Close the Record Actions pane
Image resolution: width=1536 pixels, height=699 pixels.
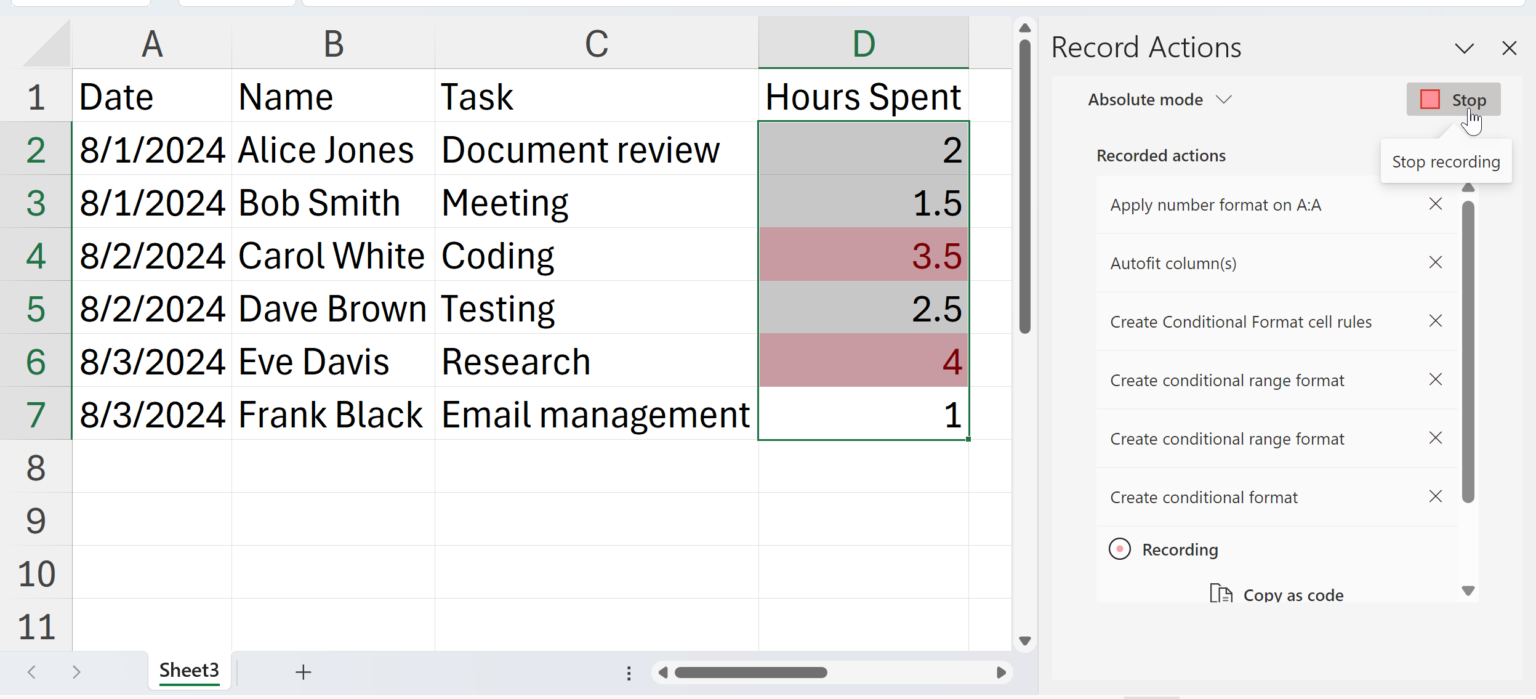pyautogui.click(x=1509, y=48)
